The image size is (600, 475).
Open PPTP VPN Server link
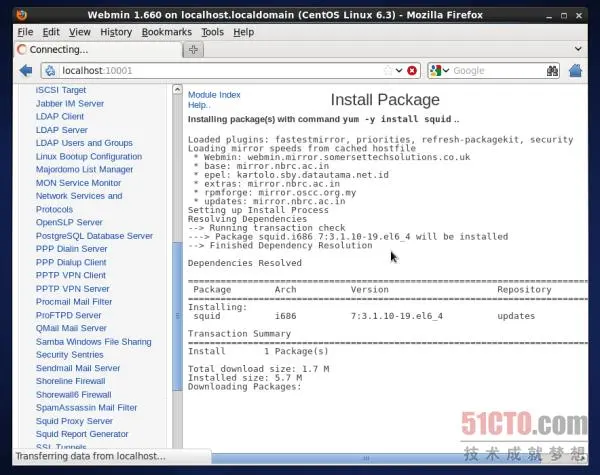72,289
